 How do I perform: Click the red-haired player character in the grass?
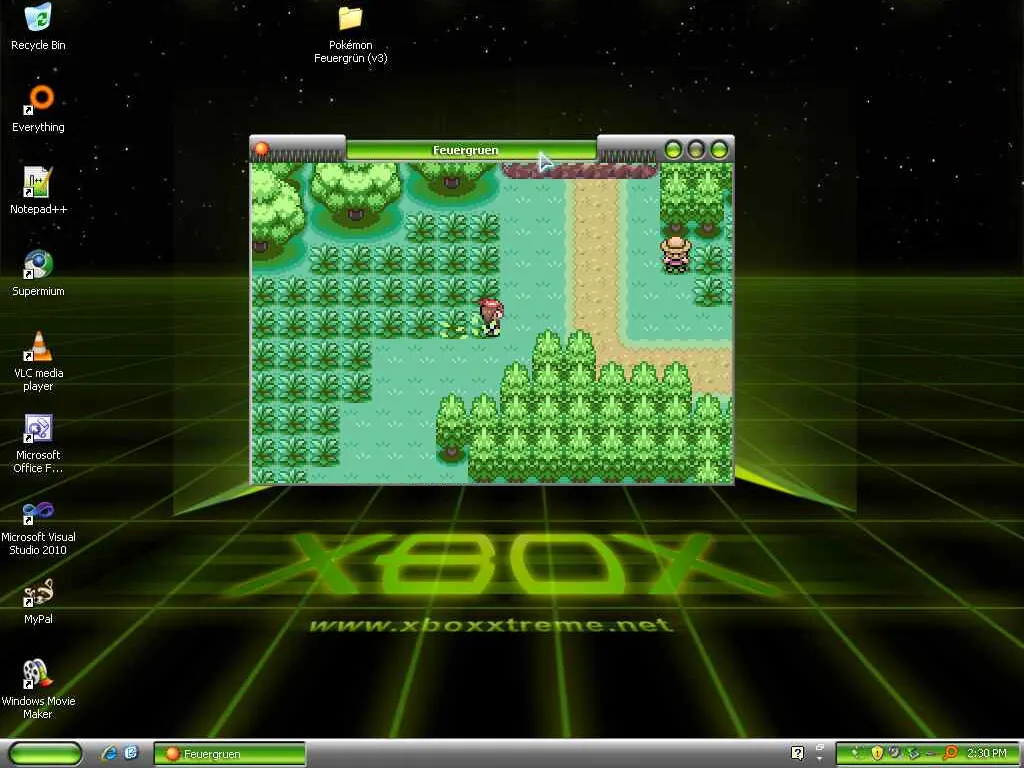tap(490, 317)
